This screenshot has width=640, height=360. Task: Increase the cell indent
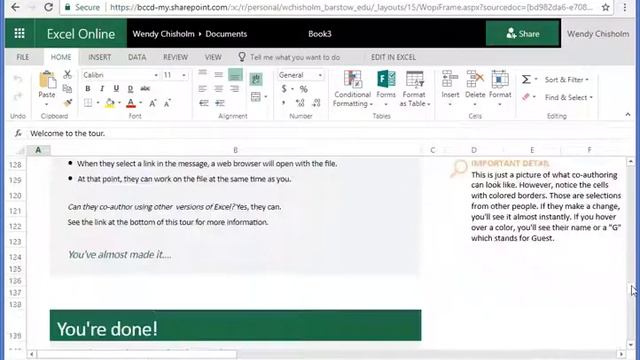tap(220, 103)
